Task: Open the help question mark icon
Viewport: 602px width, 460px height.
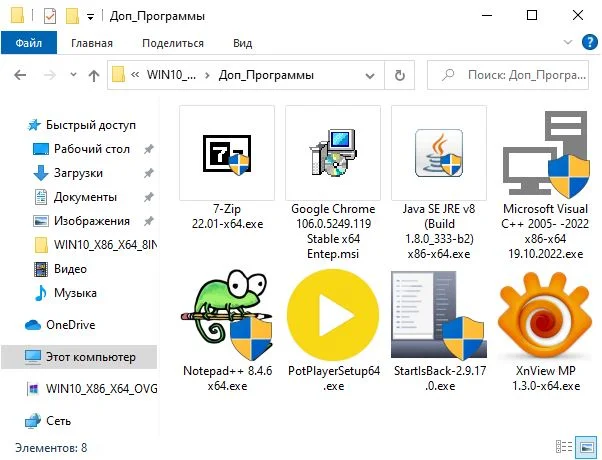Action: coord(589,42)
